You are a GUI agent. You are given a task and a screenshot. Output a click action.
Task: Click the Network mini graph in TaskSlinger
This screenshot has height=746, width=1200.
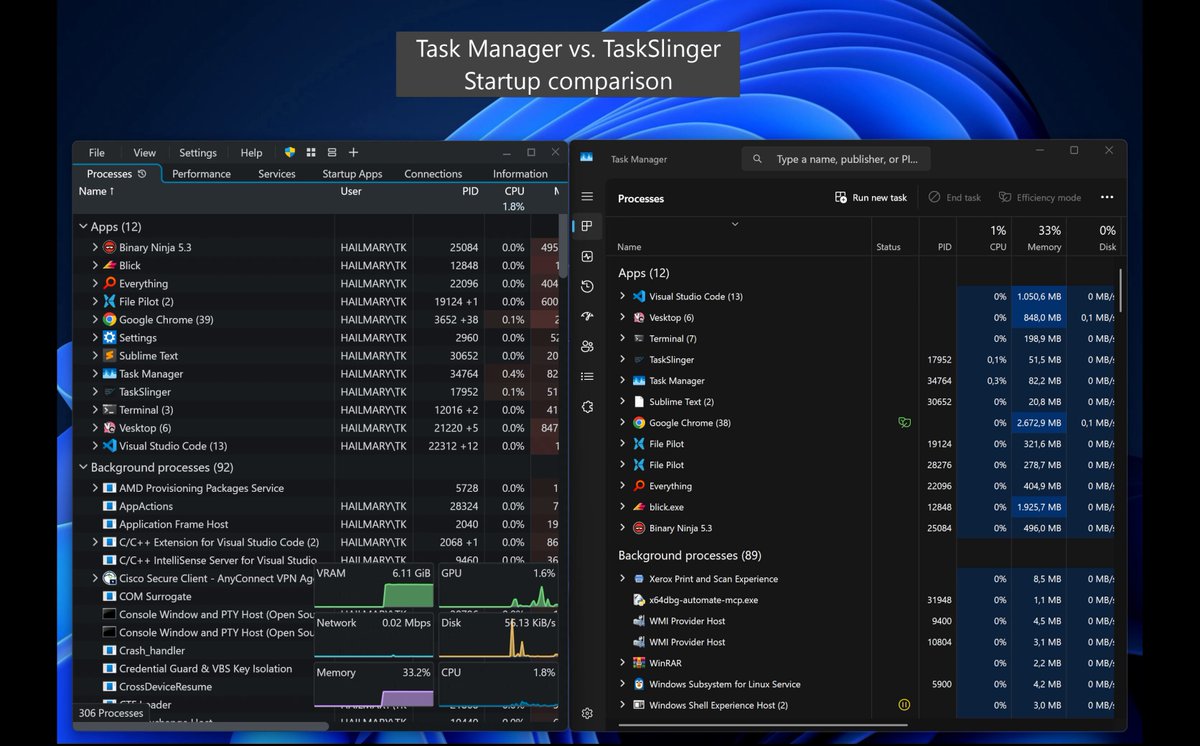(x=374, y=636)
